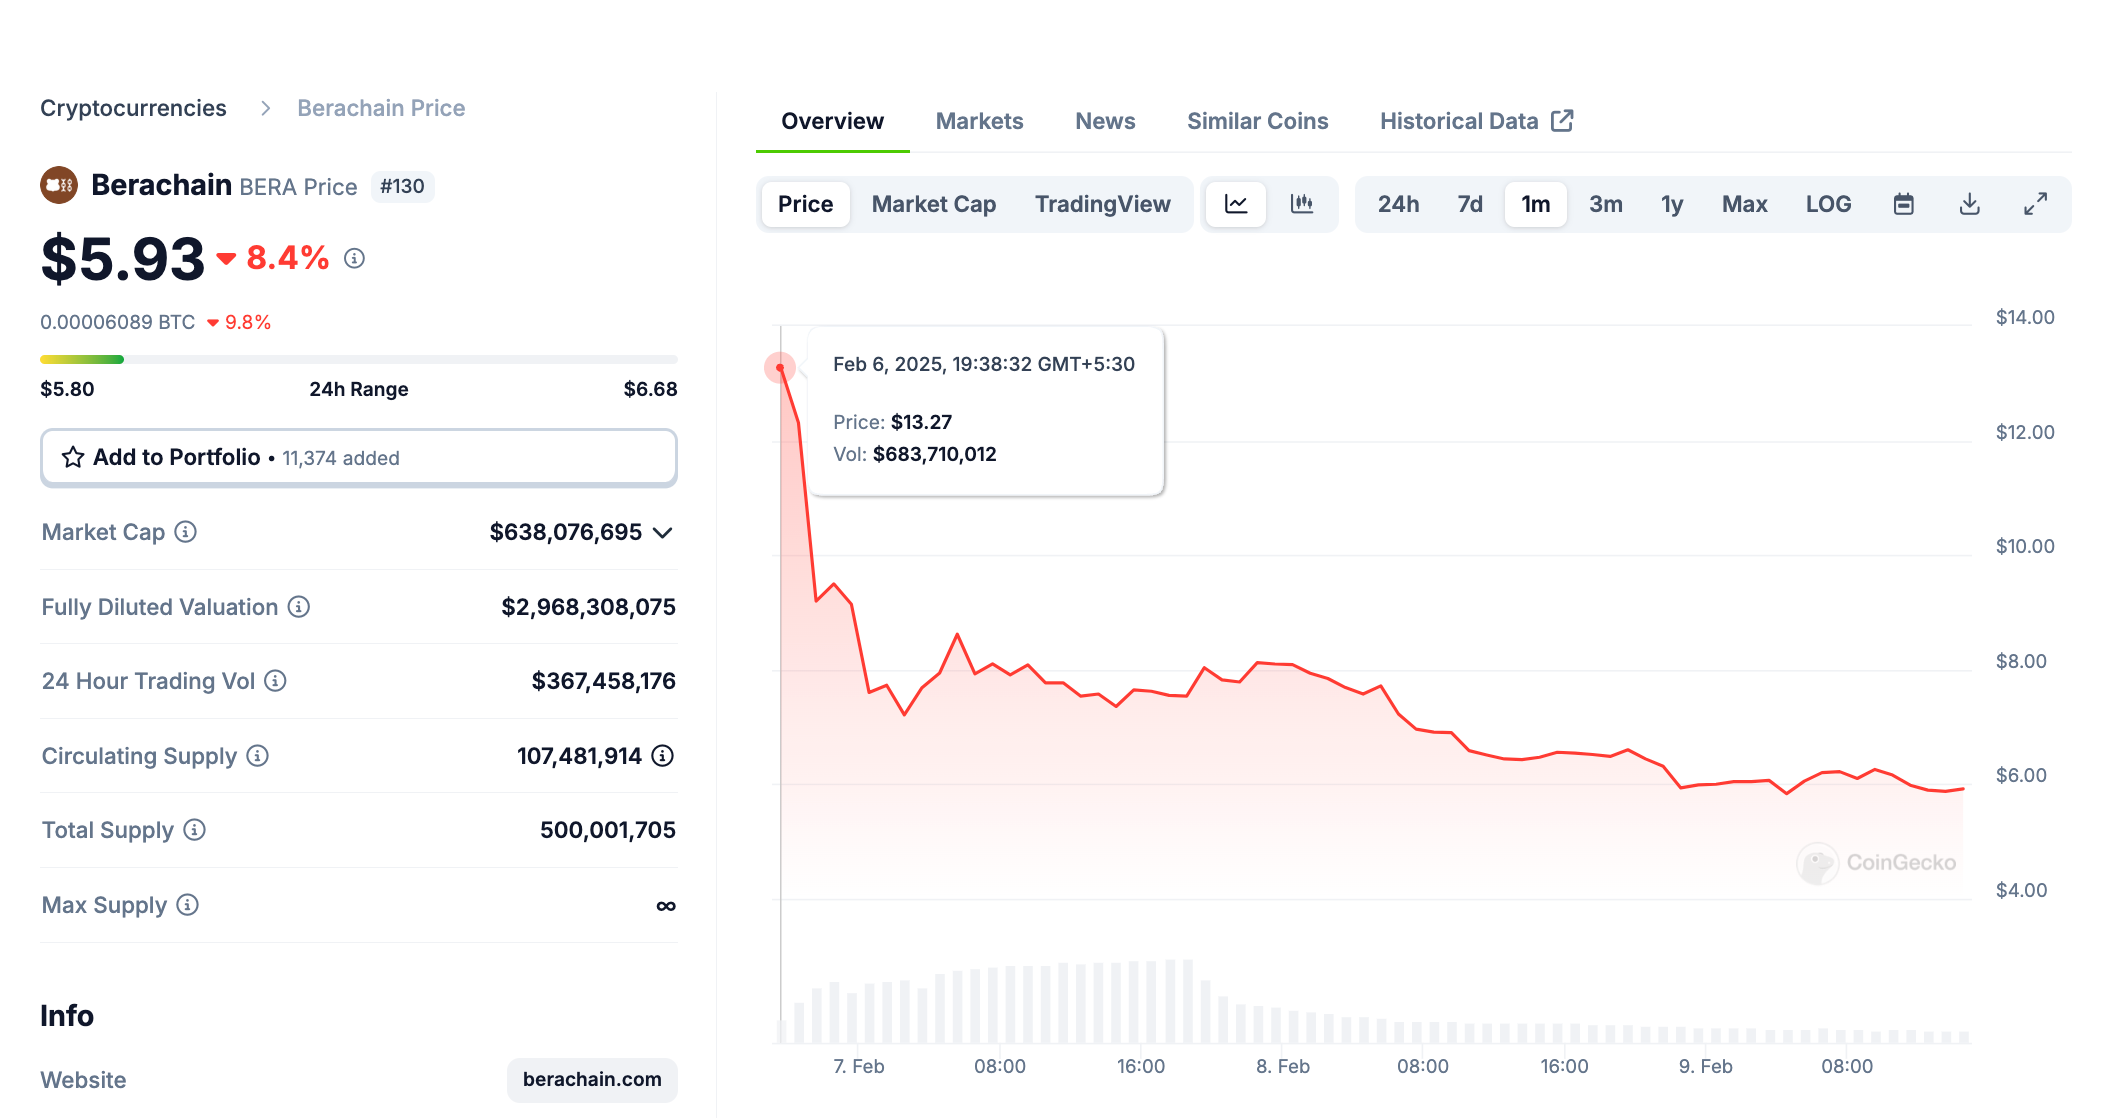Select the TradingView chart toggle
This screenshot has height=1118, width=2114.
1103,204
